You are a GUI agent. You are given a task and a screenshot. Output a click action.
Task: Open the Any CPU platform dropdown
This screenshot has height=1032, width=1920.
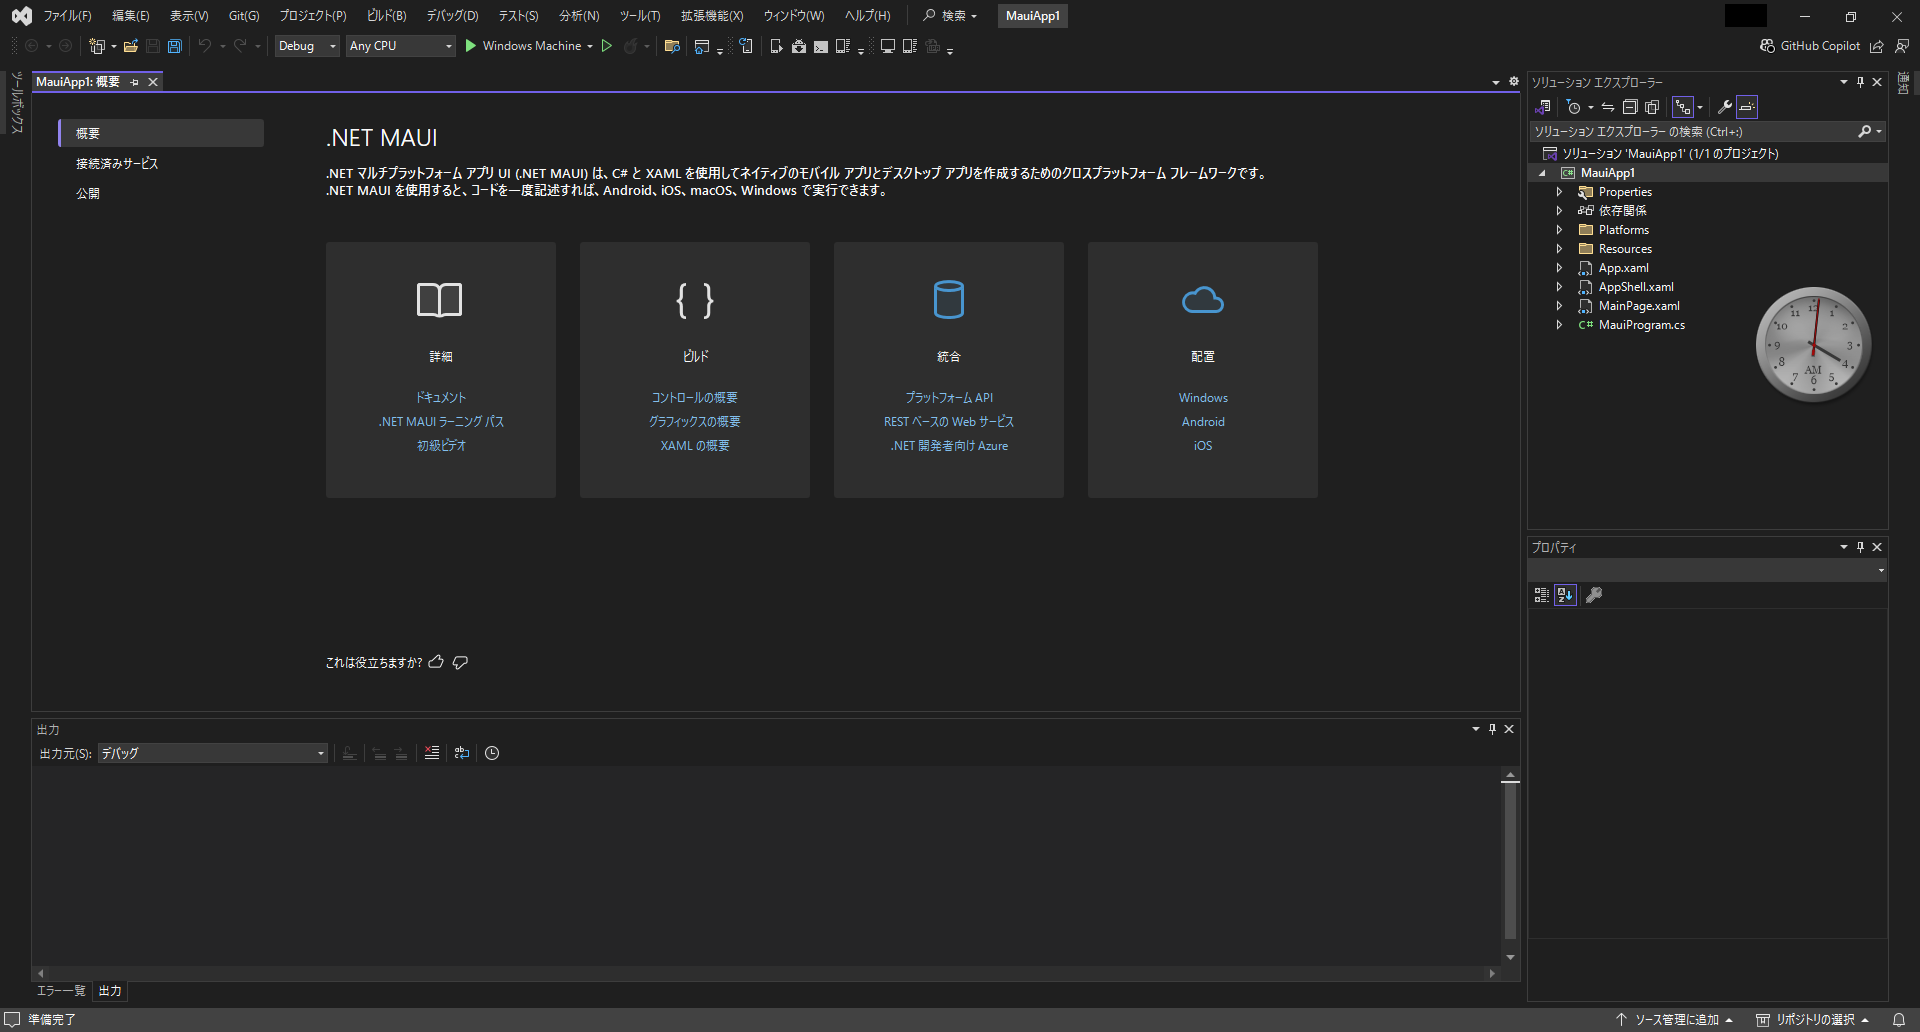401,46
